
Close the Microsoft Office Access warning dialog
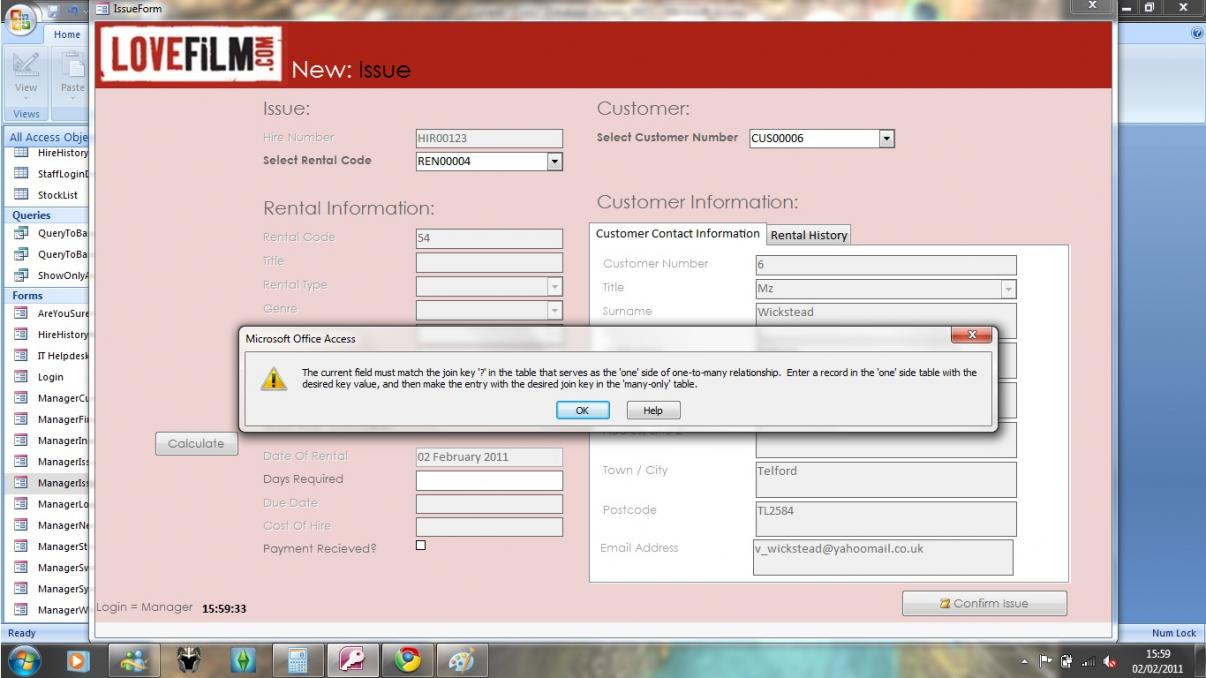(x=971, y=336)
